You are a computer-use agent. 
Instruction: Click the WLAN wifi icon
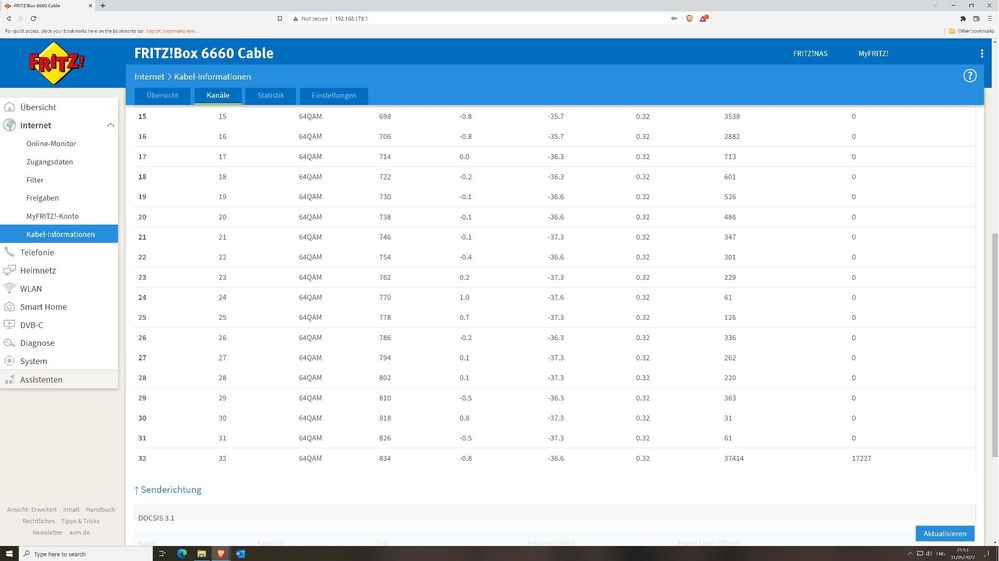pyautogui.click(x=10, y=288)
